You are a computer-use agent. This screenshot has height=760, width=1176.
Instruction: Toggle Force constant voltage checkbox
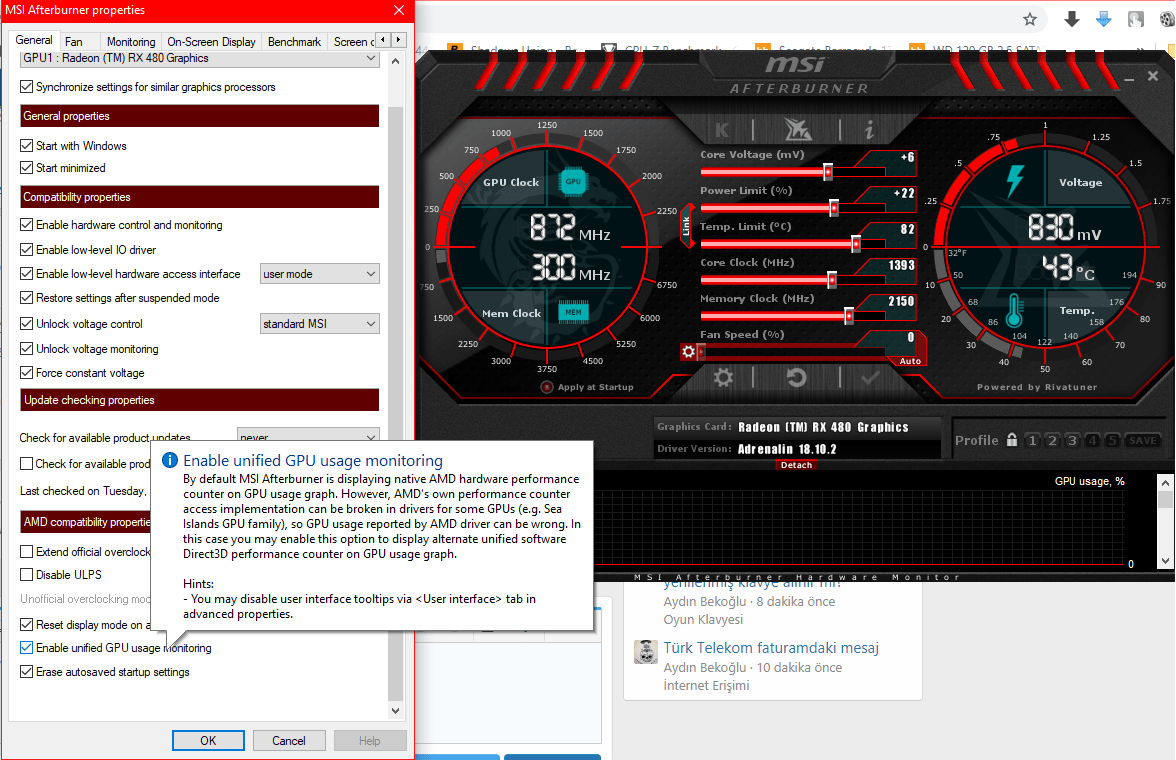point(26,373)
